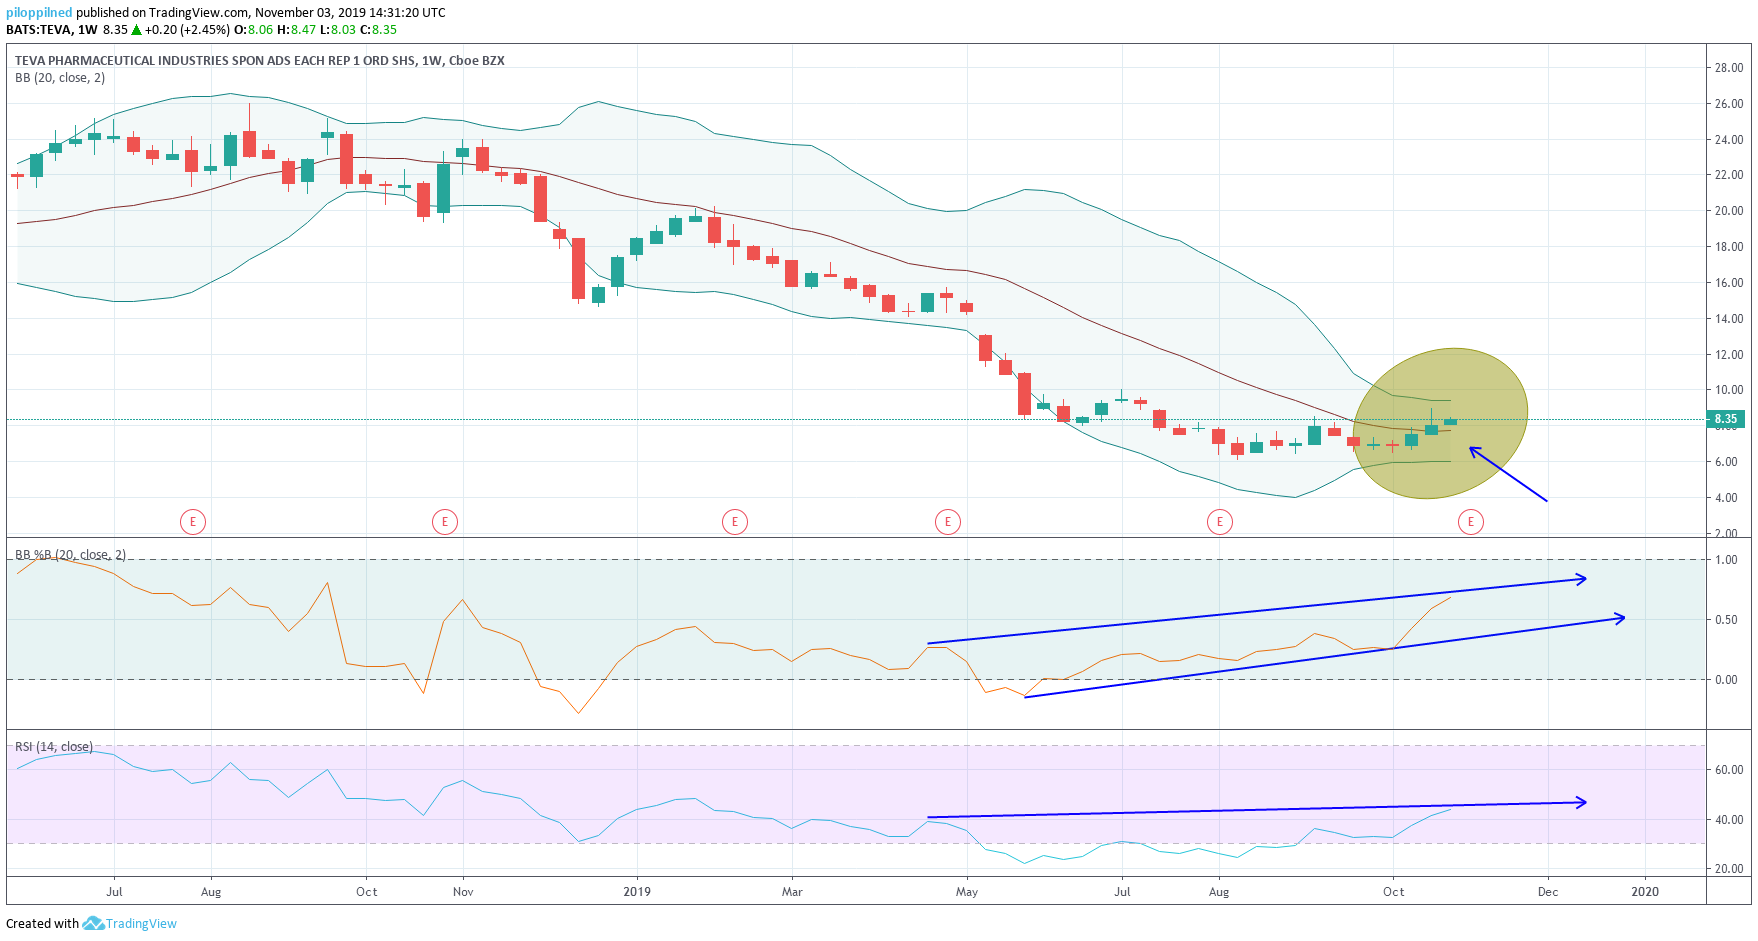Screen dimensions: 1758x941
Task: Click the earnings E marker in February 2019
Action: click(735, 521)
